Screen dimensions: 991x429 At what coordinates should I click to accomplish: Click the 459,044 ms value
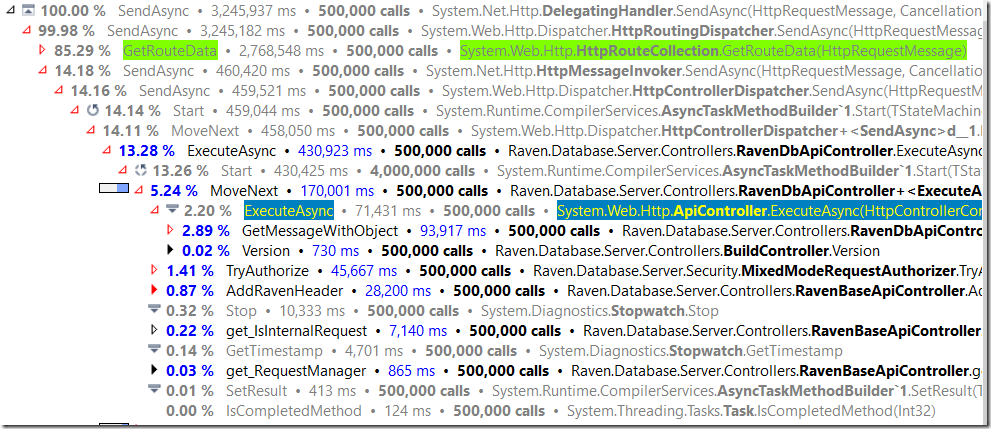263,111
